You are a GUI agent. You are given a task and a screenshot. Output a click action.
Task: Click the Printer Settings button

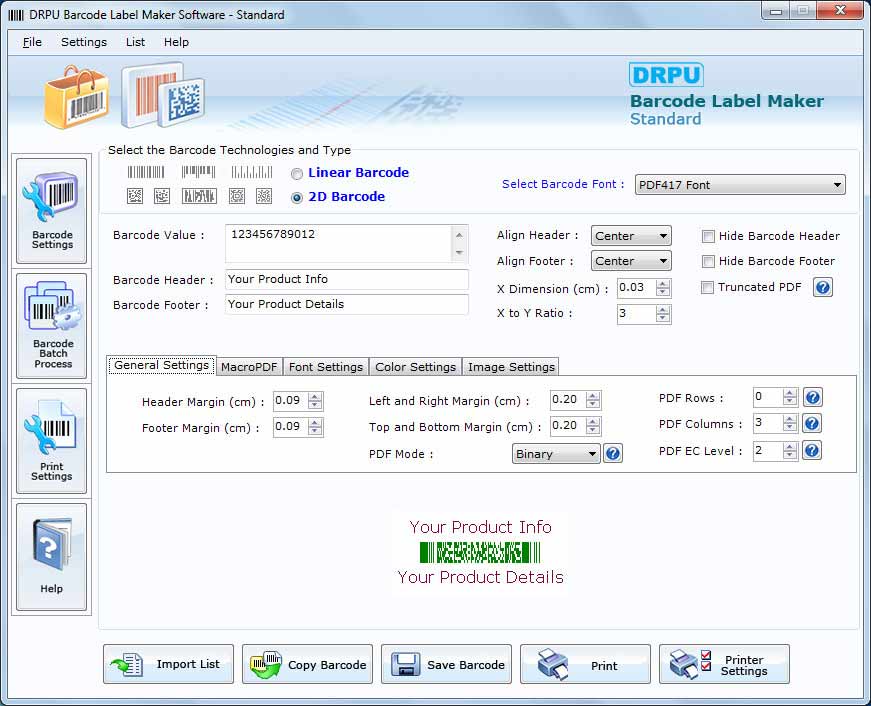pyautogui.click(x=724, y=664)
